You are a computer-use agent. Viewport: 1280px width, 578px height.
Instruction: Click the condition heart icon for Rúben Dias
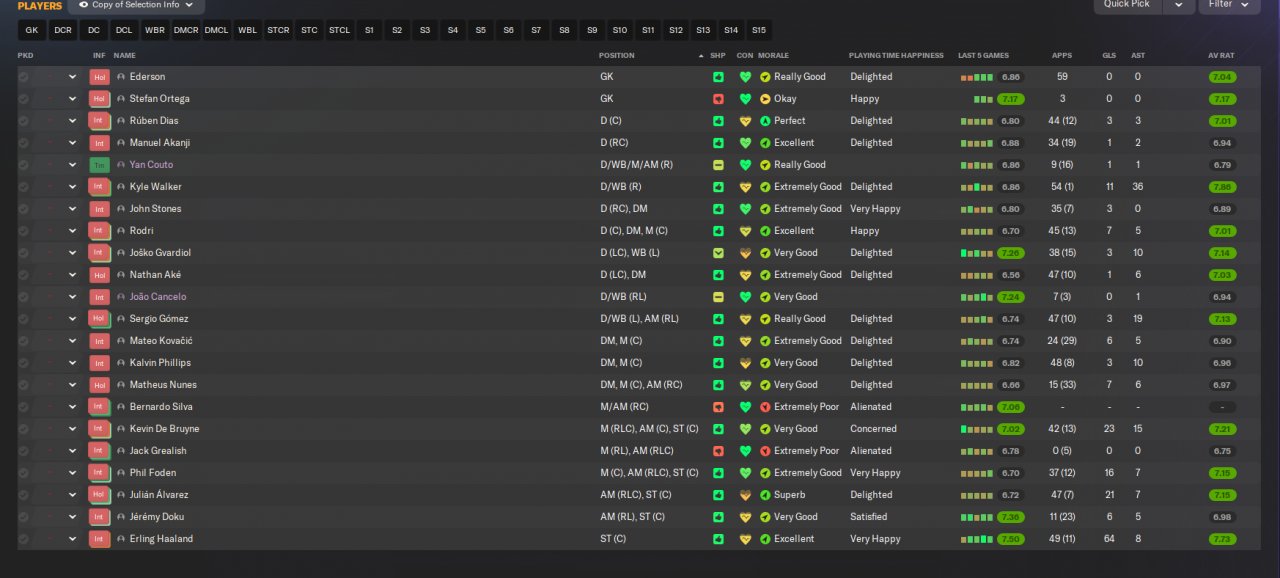(745, 121)
